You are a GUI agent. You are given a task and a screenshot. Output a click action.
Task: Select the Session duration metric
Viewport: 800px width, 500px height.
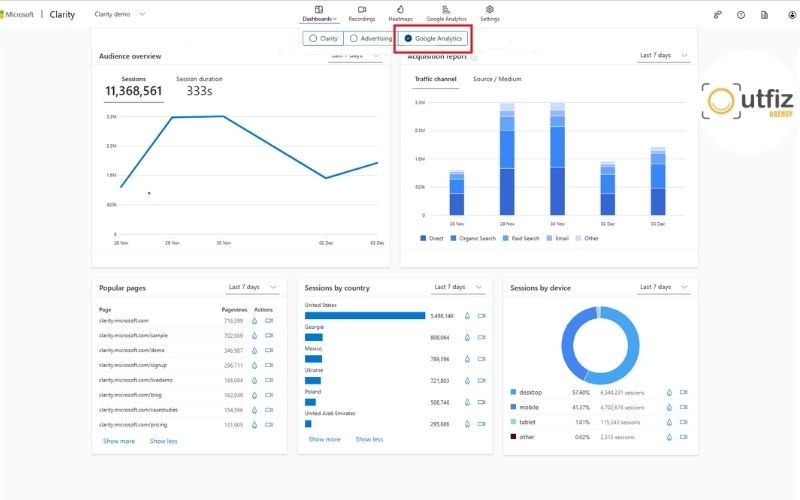click(x=199, y=87)
